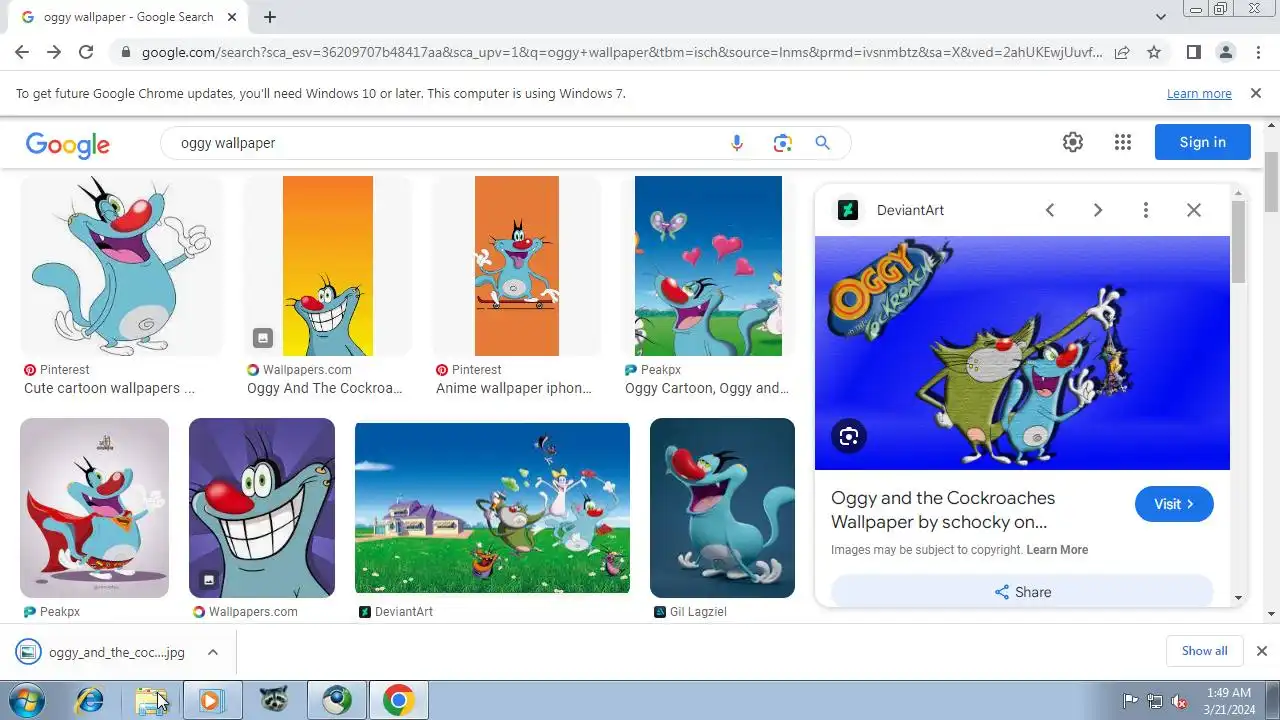Open Windows Media Player from the taskbar

[210, 700]
